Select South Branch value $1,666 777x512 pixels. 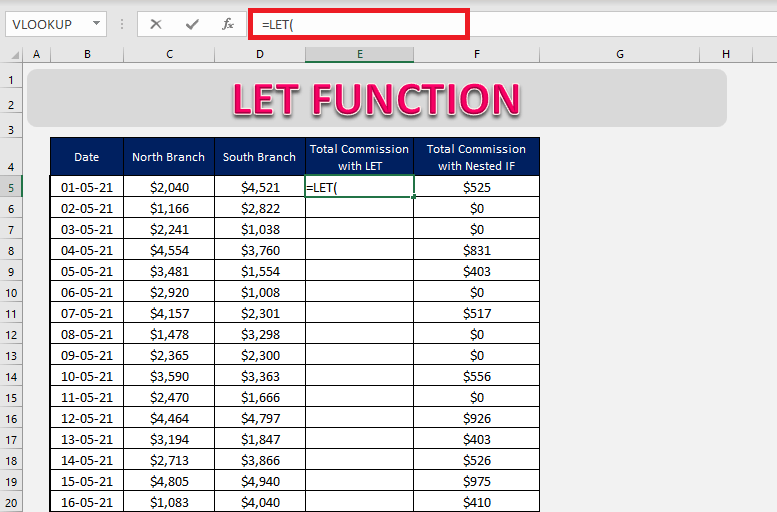(x=260, y=398)
